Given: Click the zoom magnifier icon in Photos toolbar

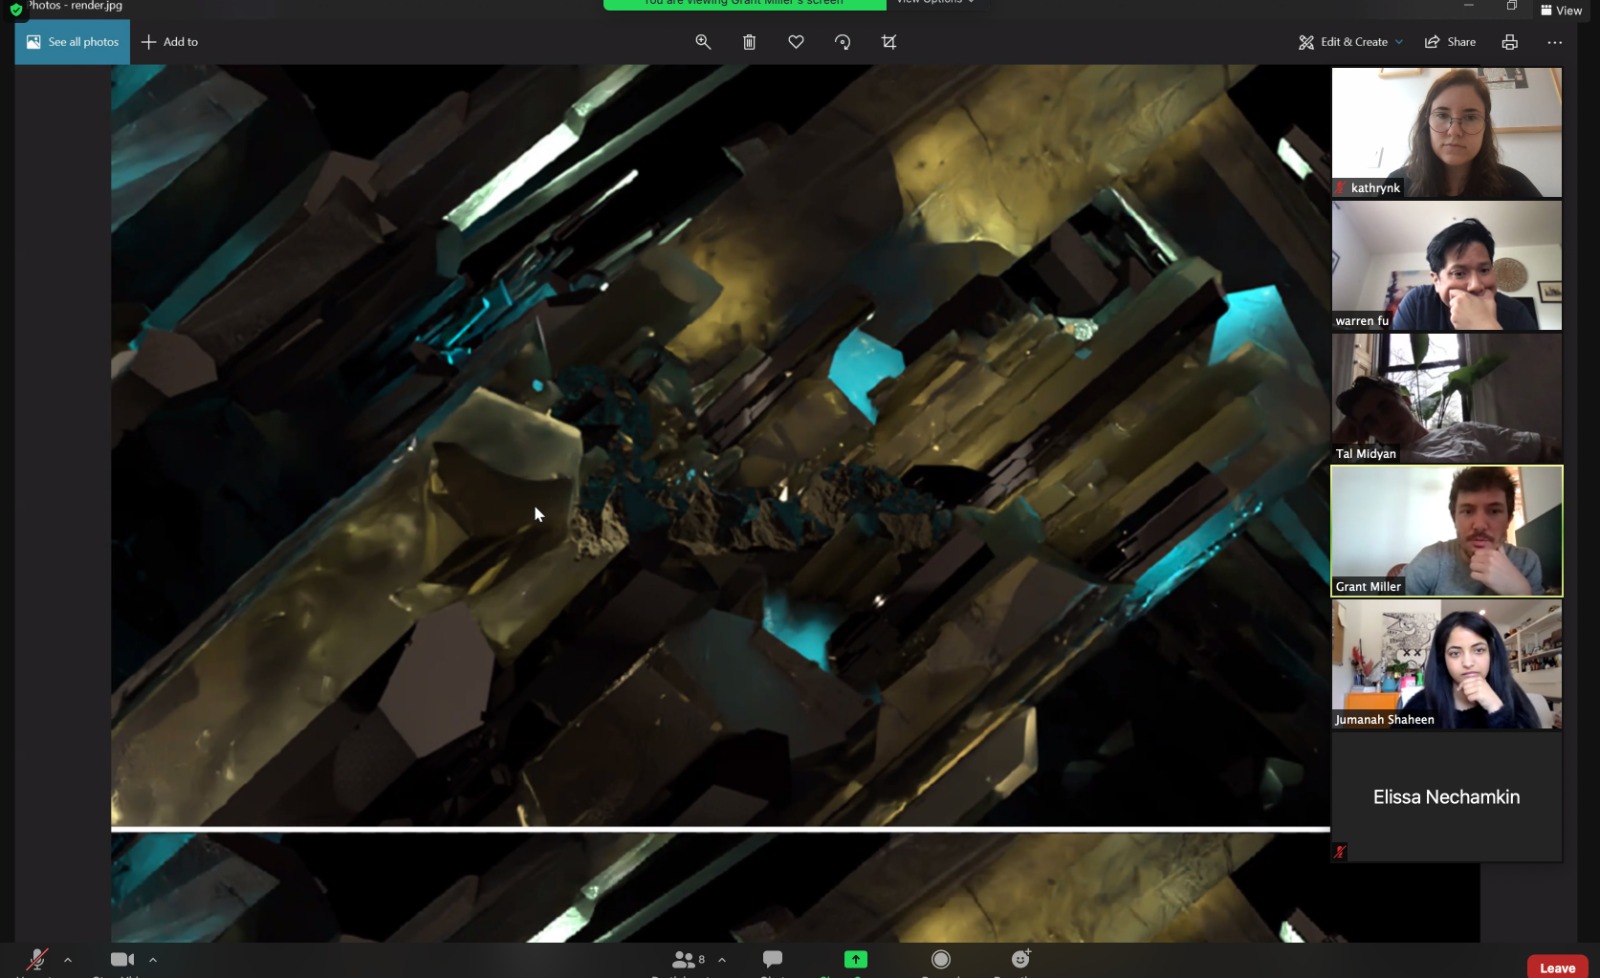Looking at the screenshot, I should (x=703, y=42).
